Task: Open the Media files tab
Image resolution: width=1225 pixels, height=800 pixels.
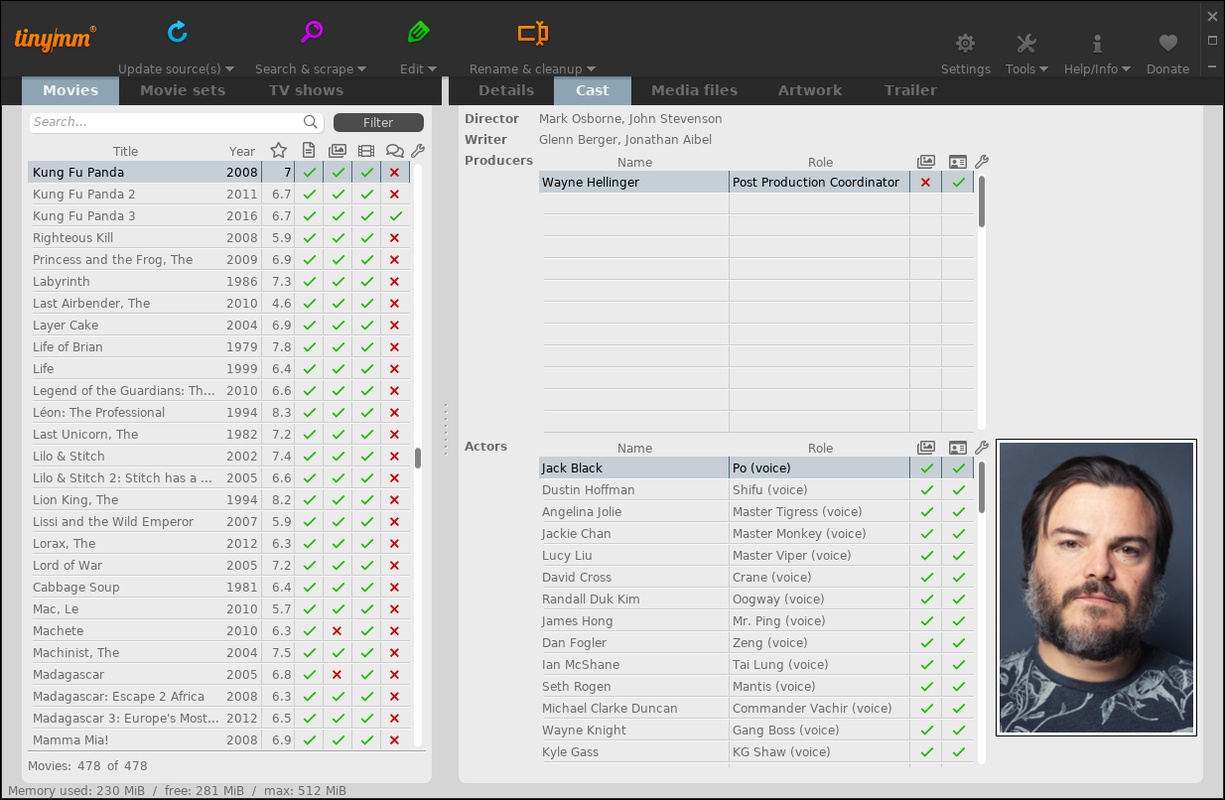Action: [694, 90]
